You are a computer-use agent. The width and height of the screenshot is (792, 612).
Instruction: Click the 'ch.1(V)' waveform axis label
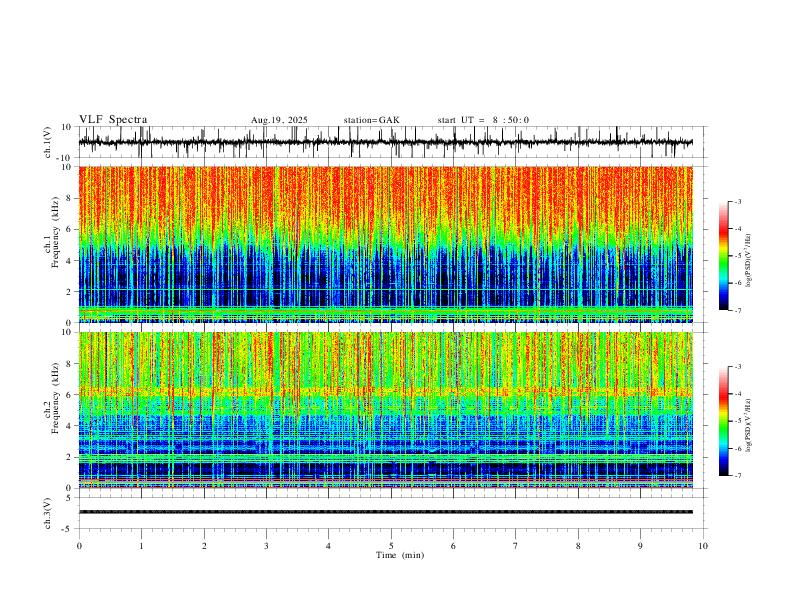click(48, 142)
